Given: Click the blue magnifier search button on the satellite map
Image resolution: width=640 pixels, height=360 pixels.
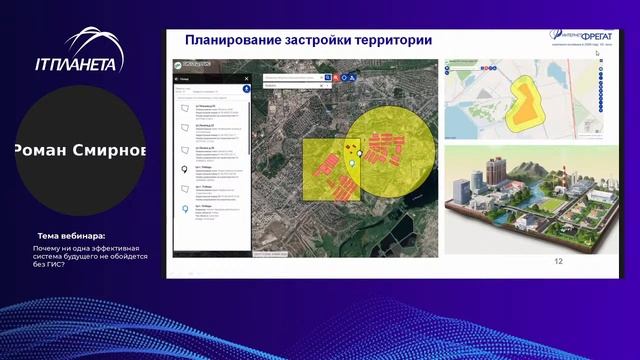Looking at the screenshot, I should [x=328, y=78].
